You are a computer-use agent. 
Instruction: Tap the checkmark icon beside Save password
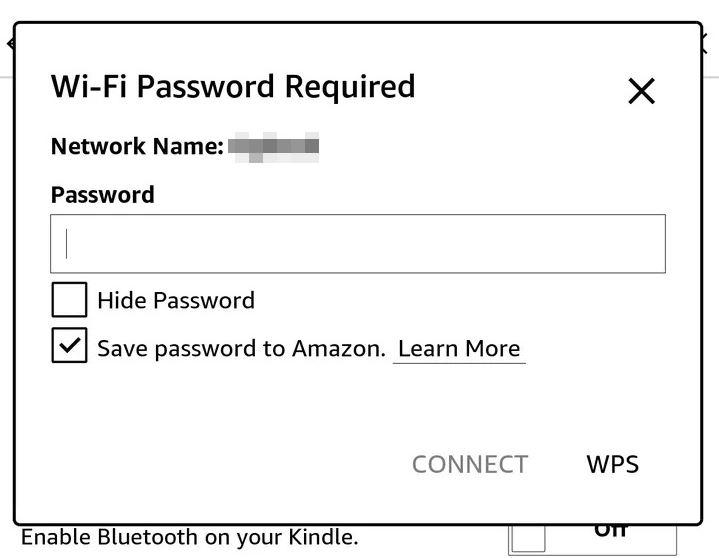click(x=69, y=347)
